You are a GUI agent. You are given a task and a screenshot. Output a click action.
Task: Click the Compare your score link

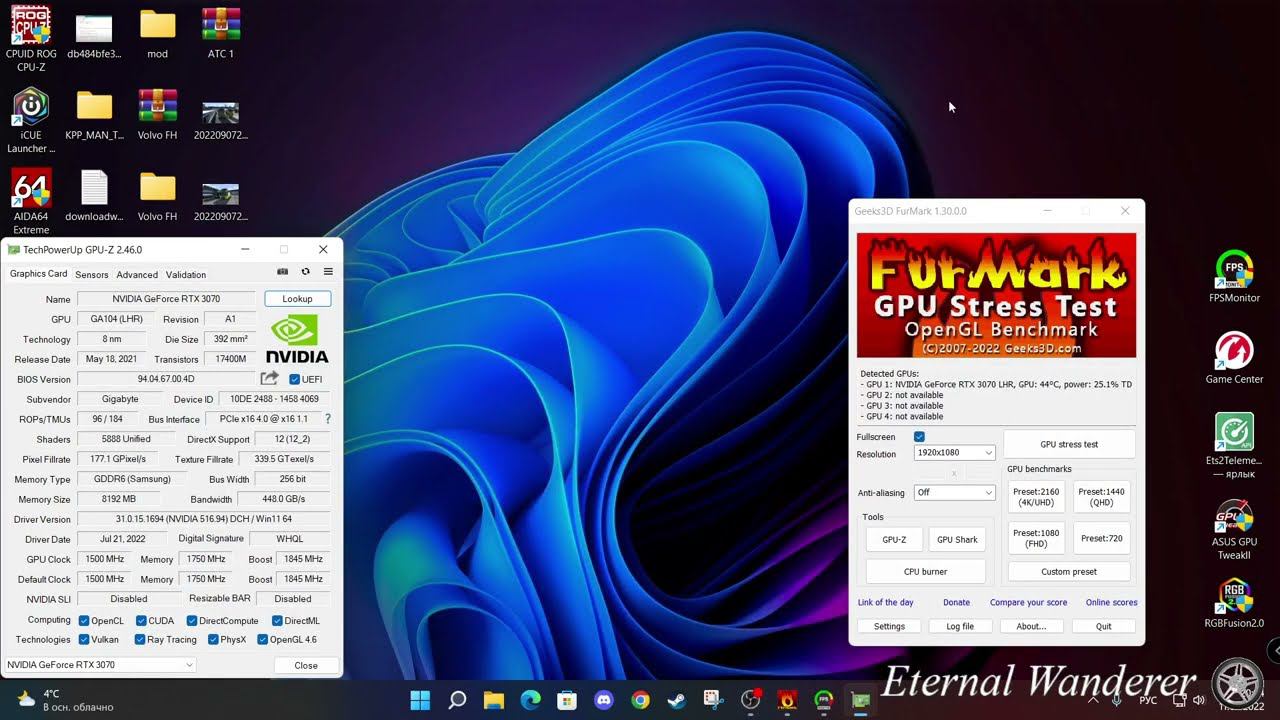pos(1028,602)
